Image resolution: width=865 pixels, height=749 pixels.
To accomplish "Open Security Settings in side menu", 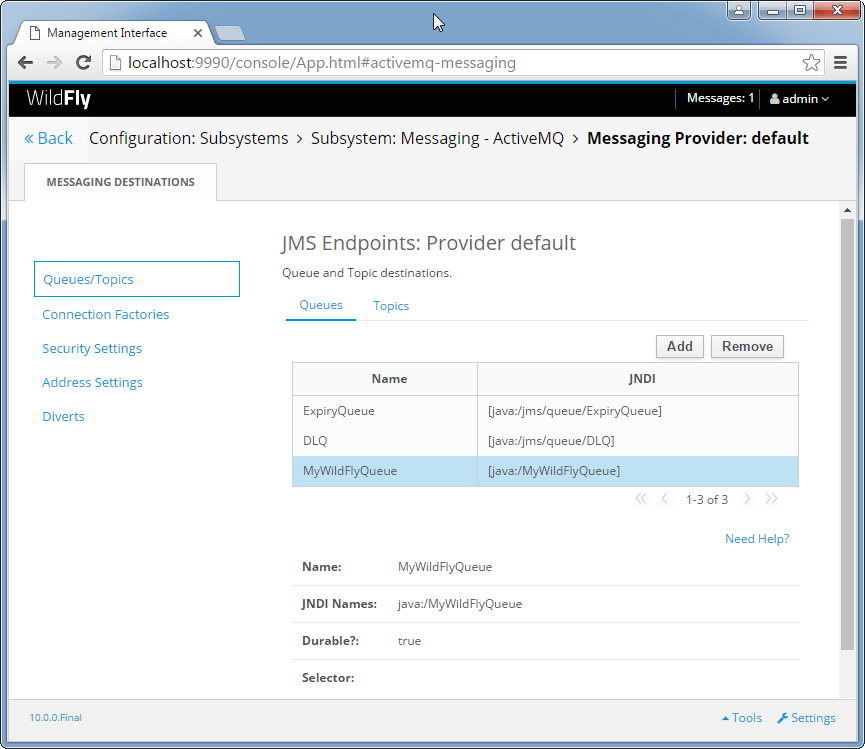I will tap(92, 349).
